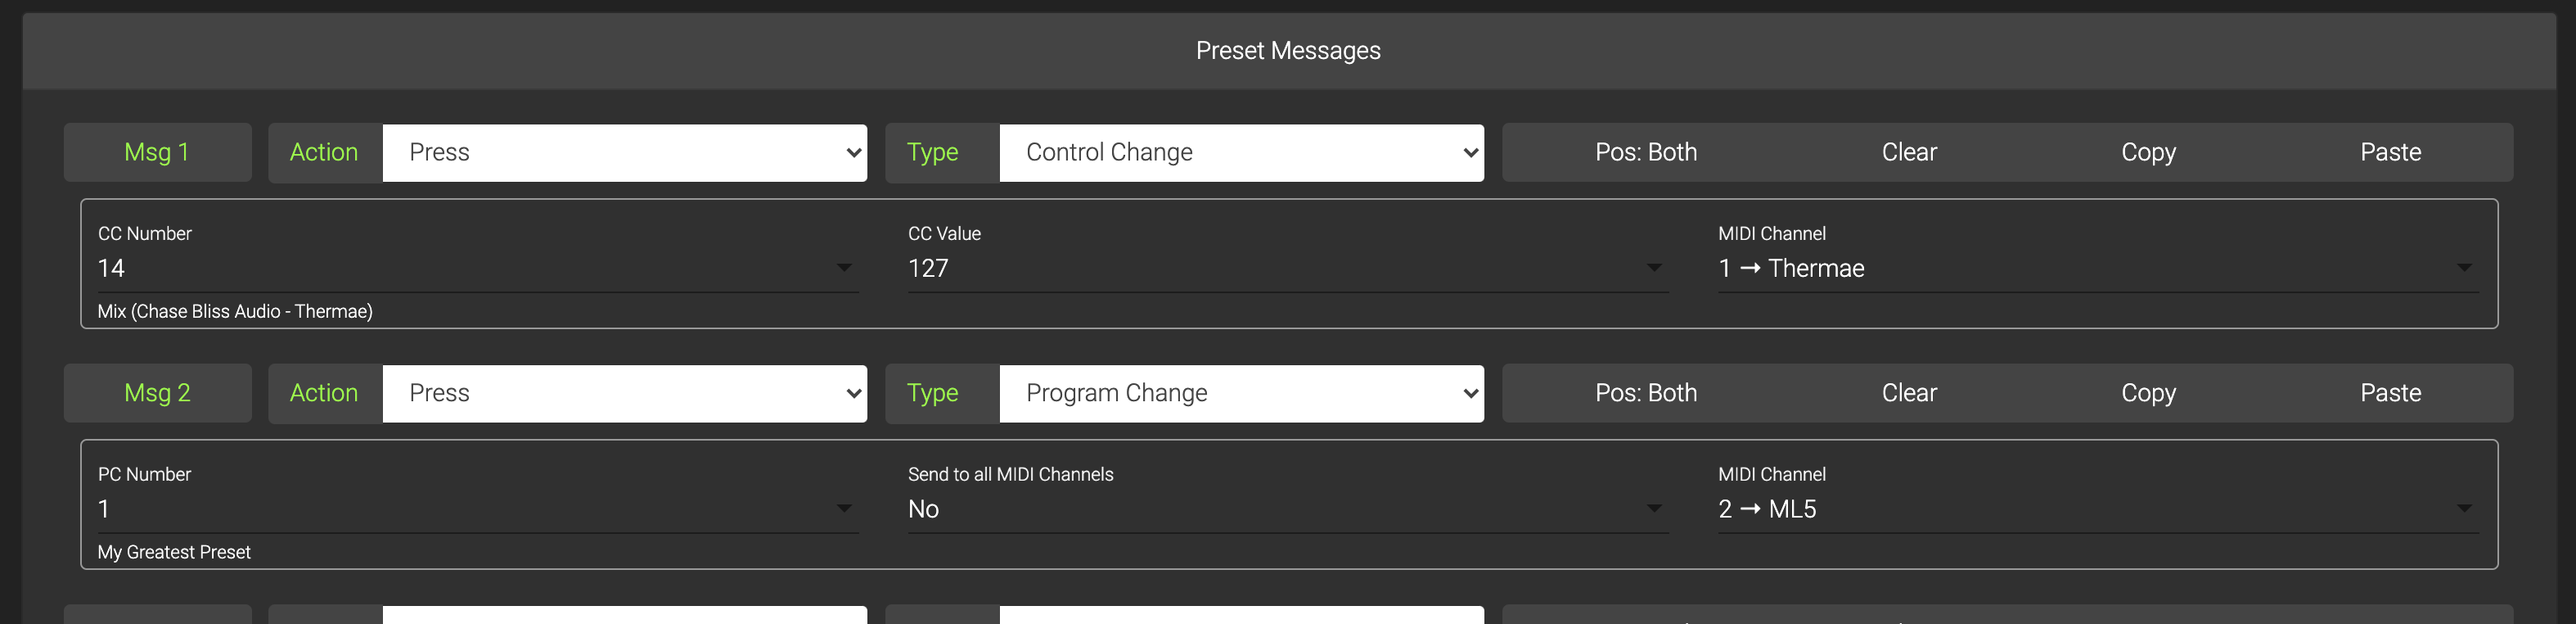Expand the CC Number selector
The image size is (2576, 624).
(477, 268)
